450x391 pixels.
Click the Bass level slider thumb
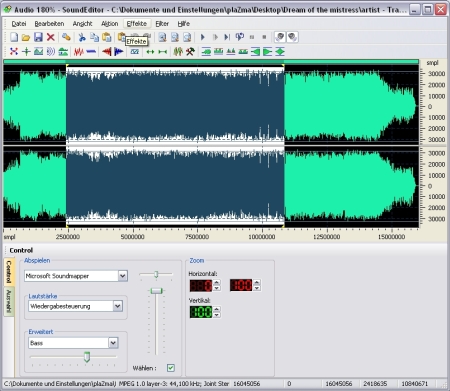click(87, 357)
